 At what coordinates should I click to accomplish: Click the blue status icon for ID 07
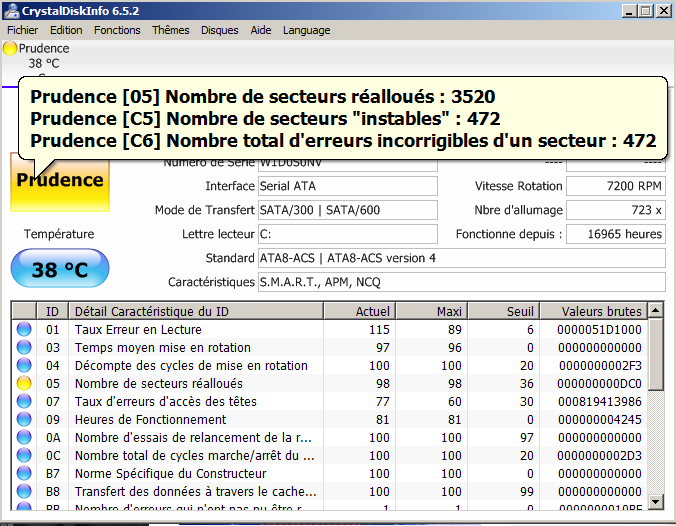[x=24, y=401]
